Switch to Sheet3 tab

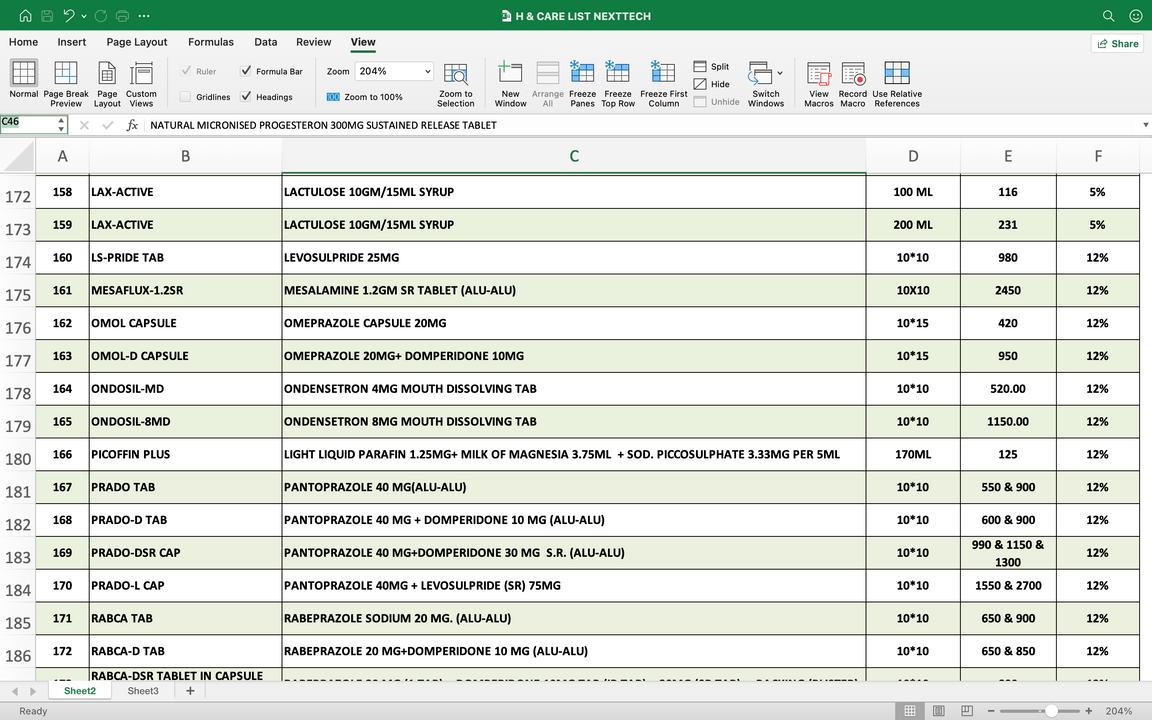click(x=143, y=691)
